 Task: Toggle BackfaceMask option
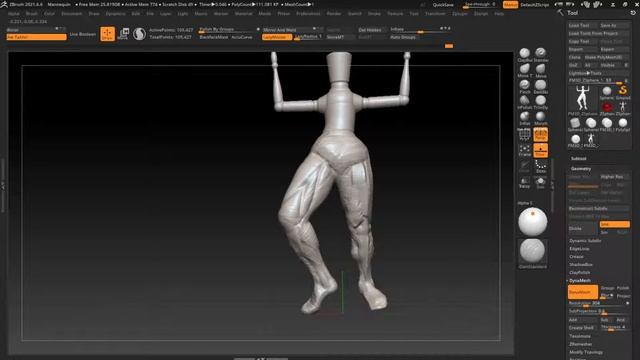click(214, 37)
